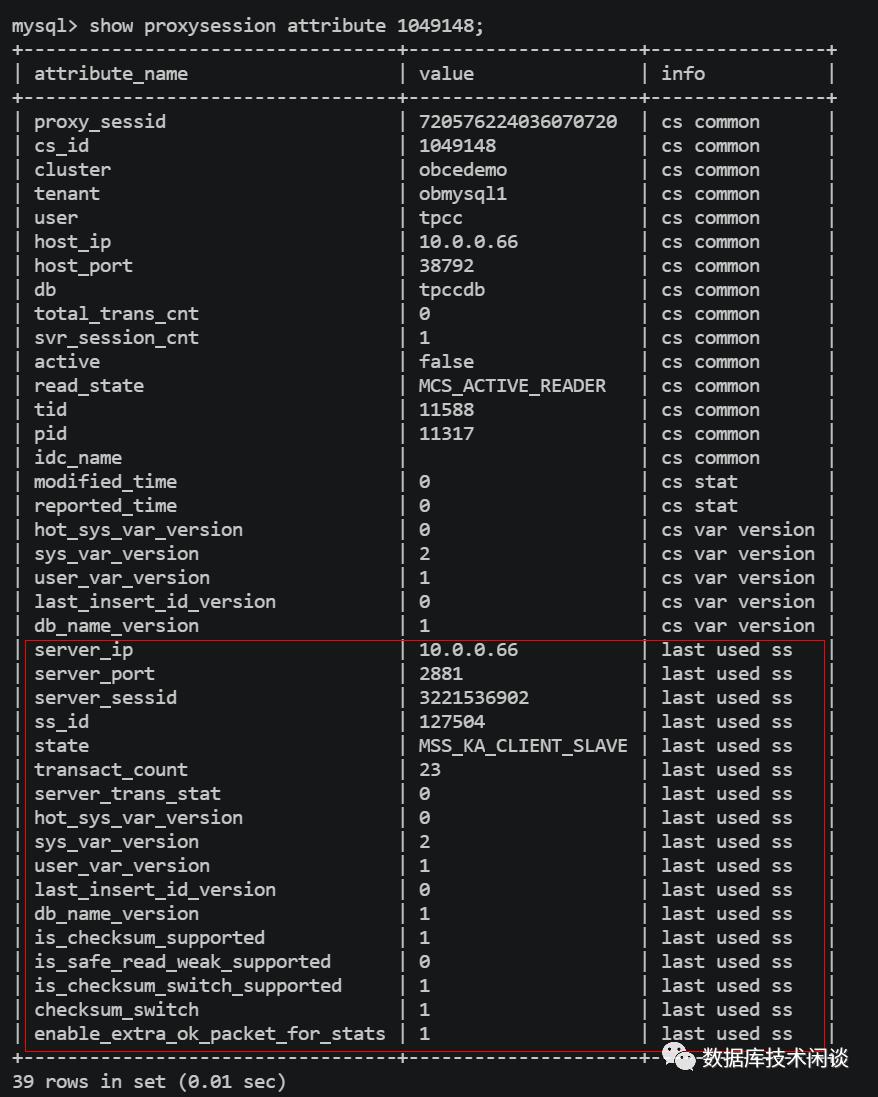Screen dimensions: 878x1097
Task: Click the mysql command line text
Action: click(248, 26)
